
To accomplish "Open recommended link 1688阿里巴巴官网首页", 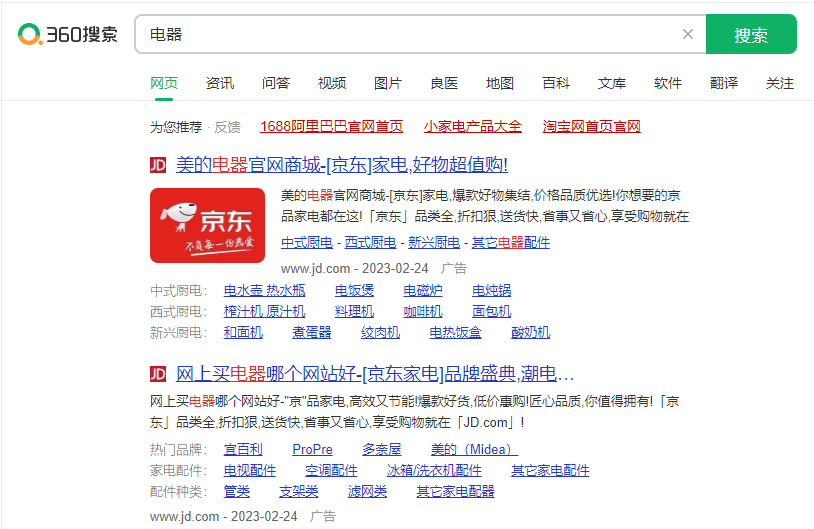I will (x=332, y=126).
